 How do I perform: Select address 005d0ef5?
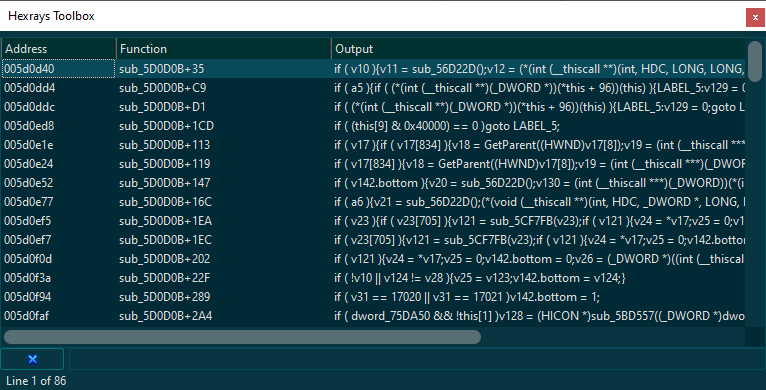tap(28, 221)
